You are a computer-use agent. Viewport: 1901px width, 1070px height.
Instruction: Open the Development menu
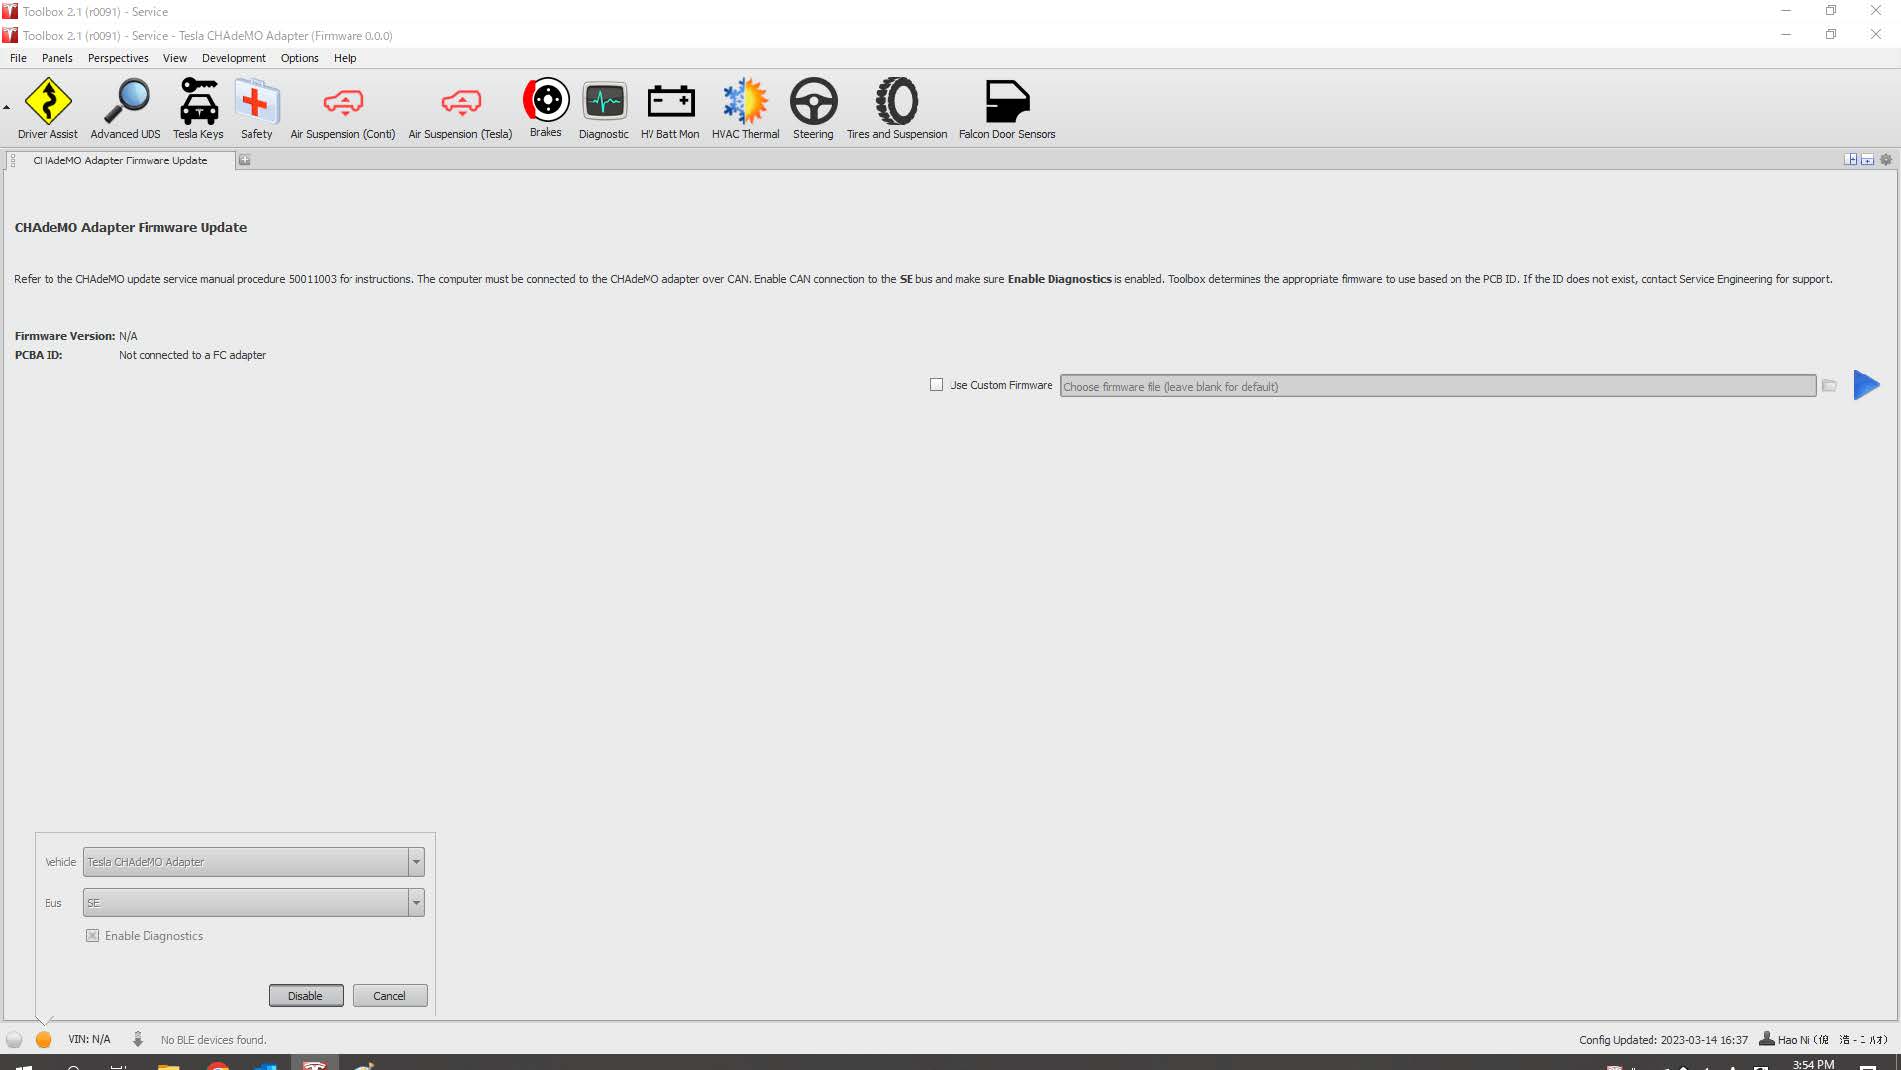(x=233, y=58)
